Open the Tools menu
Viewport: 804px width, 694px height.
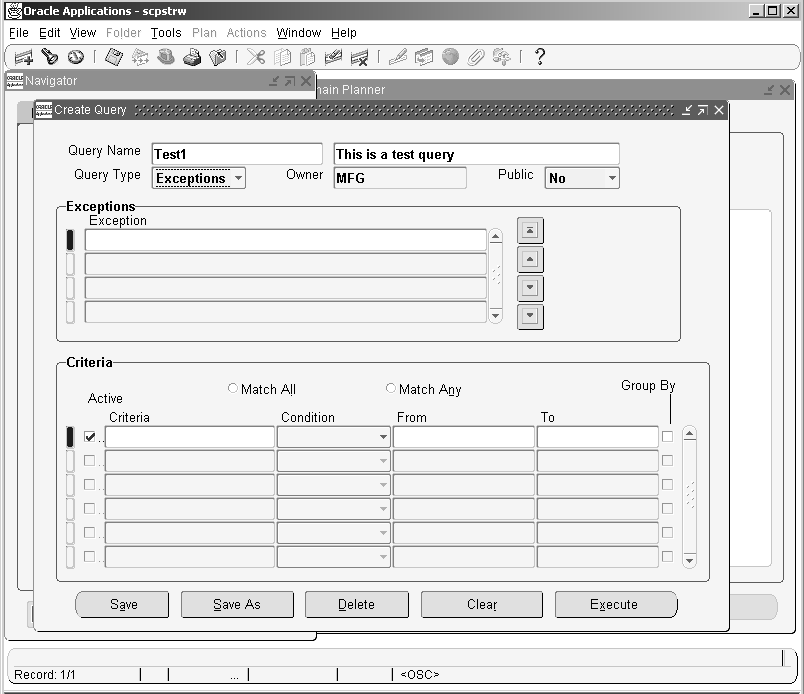[166, 33]
